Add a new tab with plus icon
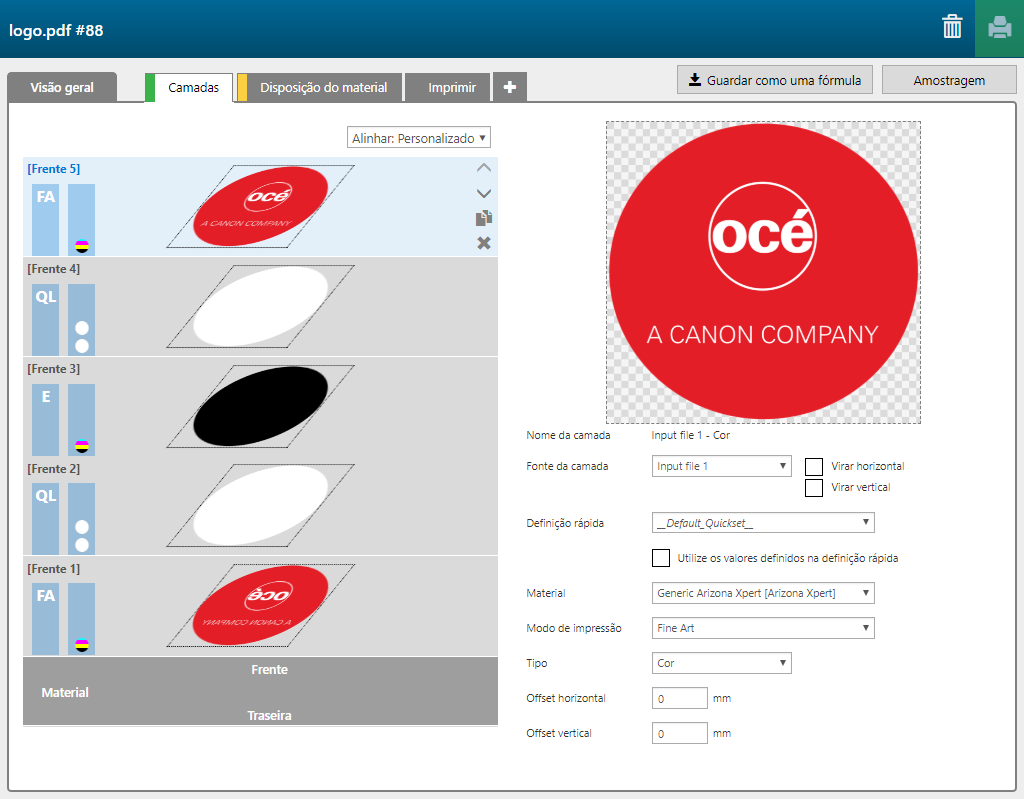 [510, 87]
